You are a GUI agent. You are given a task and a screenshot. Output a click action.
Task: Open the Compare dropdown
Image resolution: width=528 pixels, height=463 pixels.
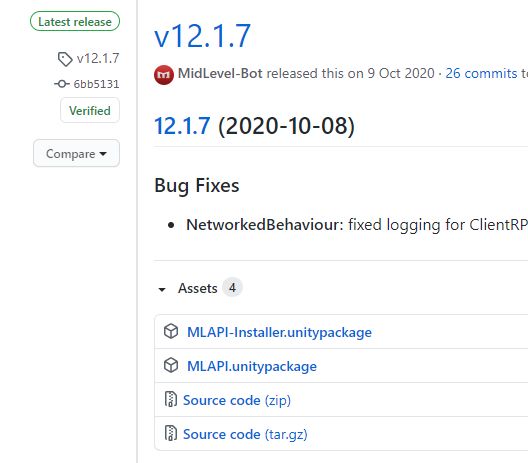[76, 153]
